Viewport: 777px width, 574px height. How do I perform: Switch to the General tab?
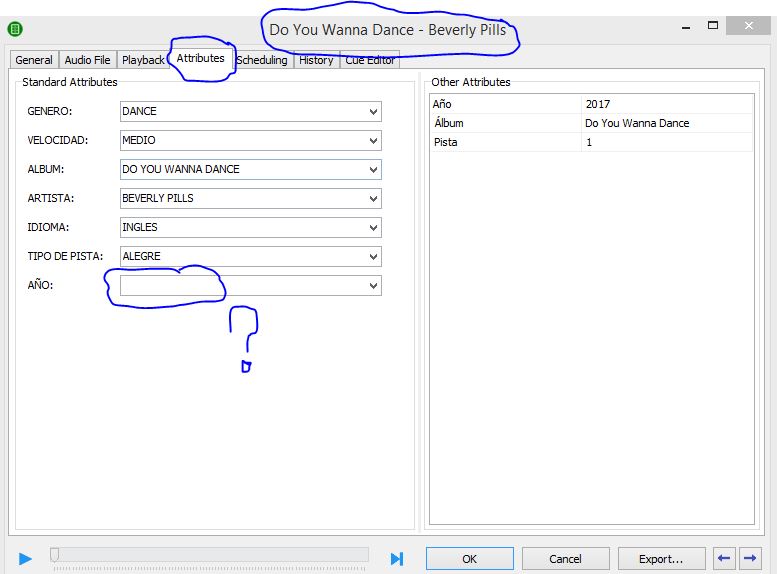tap(34, 61)
